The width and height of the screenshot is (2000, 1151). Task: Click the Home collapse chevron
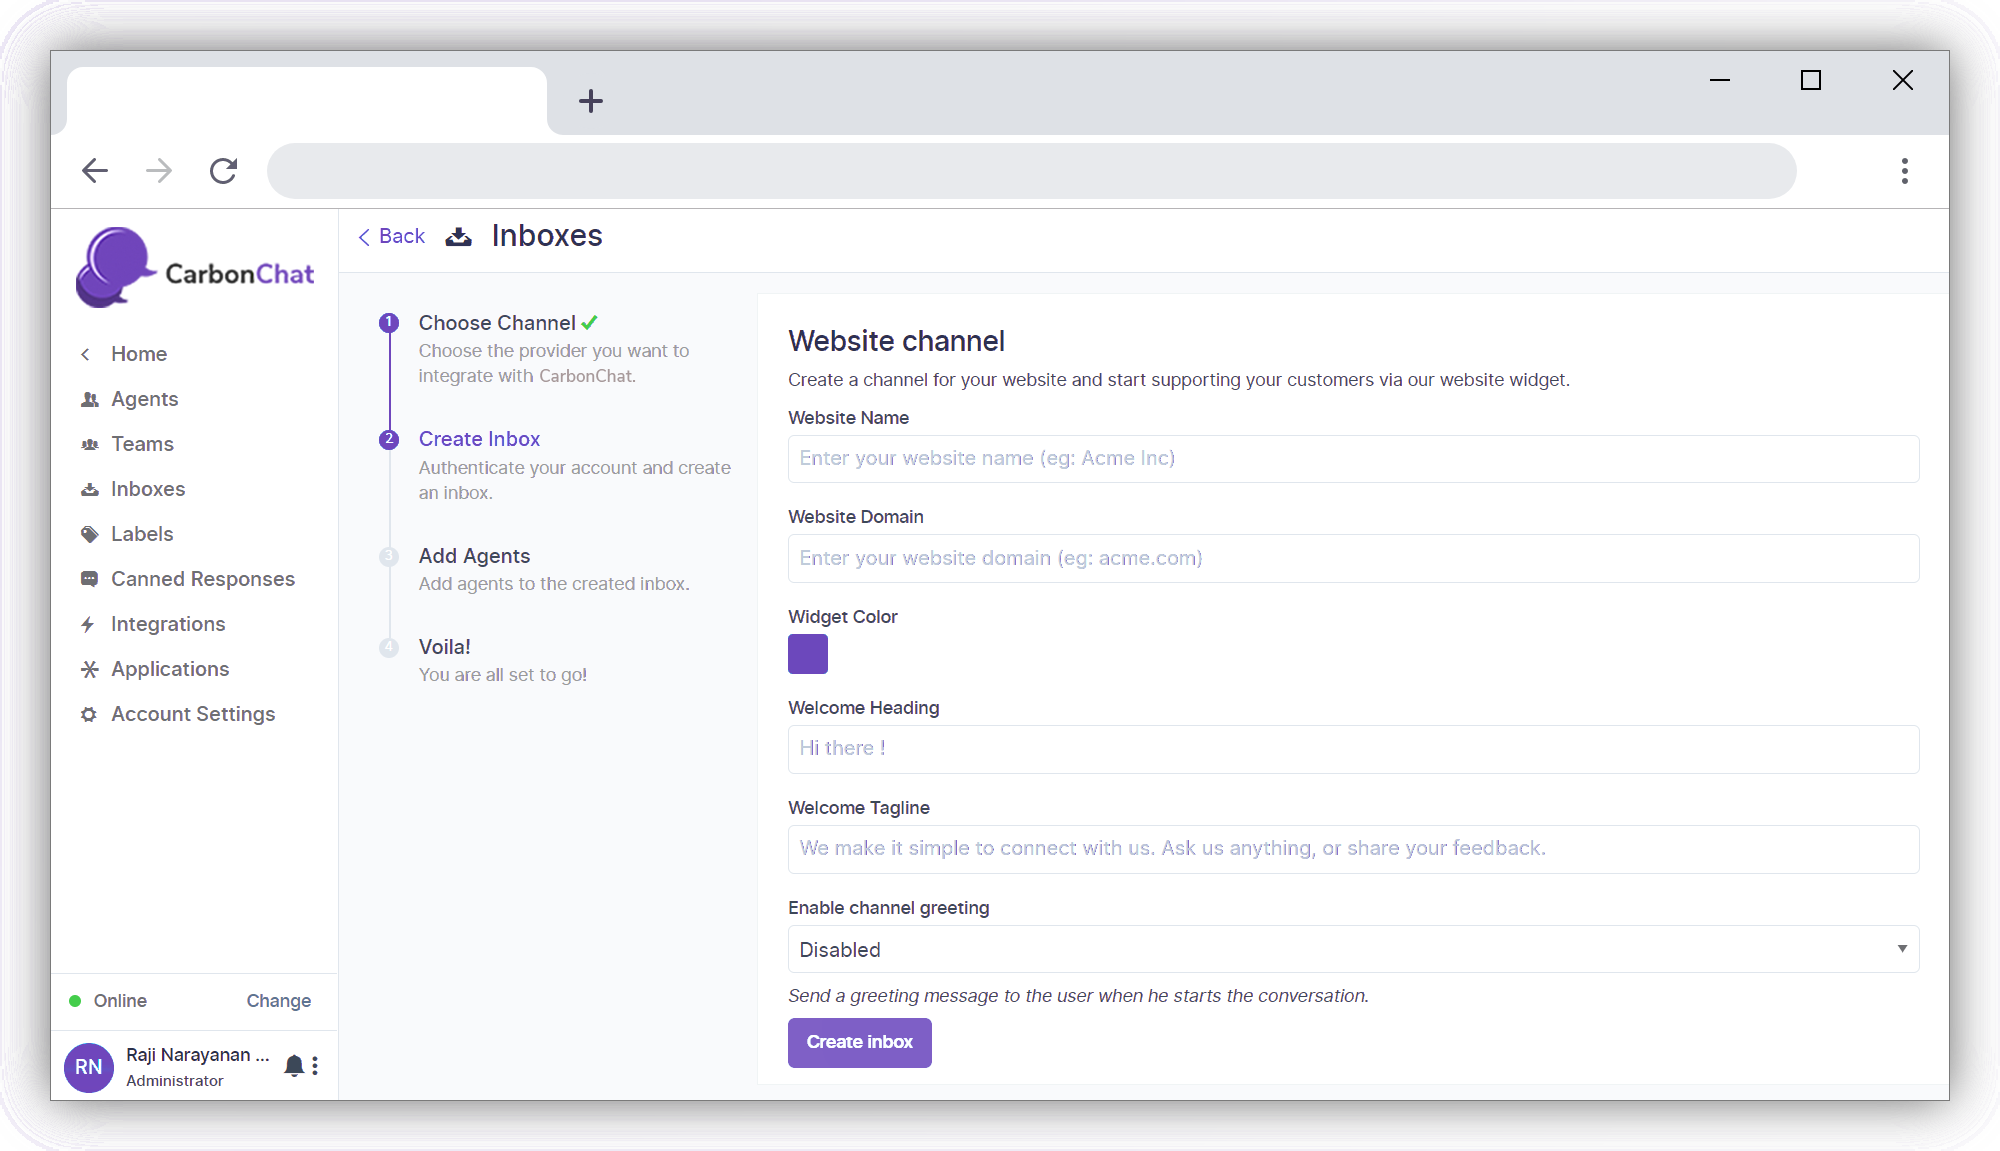click(86, 354)
